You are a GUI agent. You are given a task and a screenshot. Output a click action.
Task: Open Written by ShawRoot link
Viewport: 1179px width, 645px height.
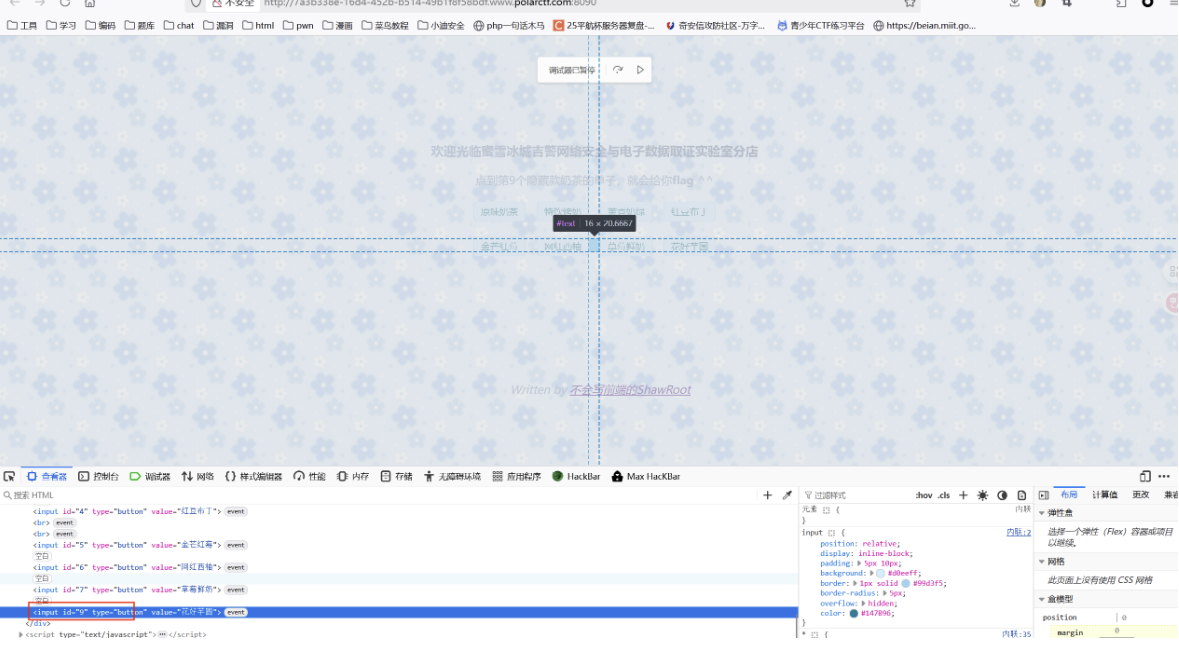(x=630, y=390)
